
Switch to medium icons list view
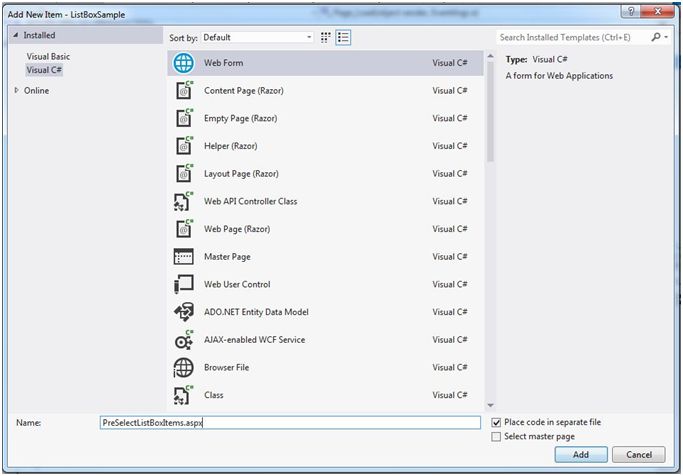click(x=343, y=37)
